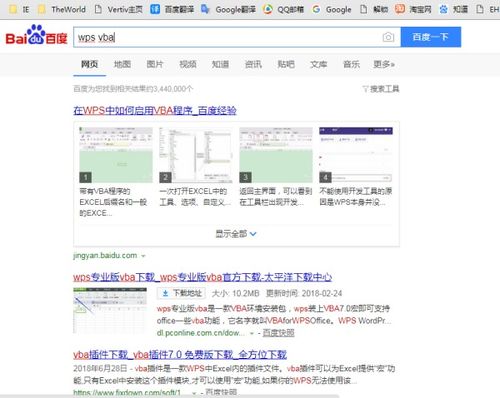500x398 pixels.
Task: Expand 显示全部 in the Jingyan card
Action: [x=236, y=234]
